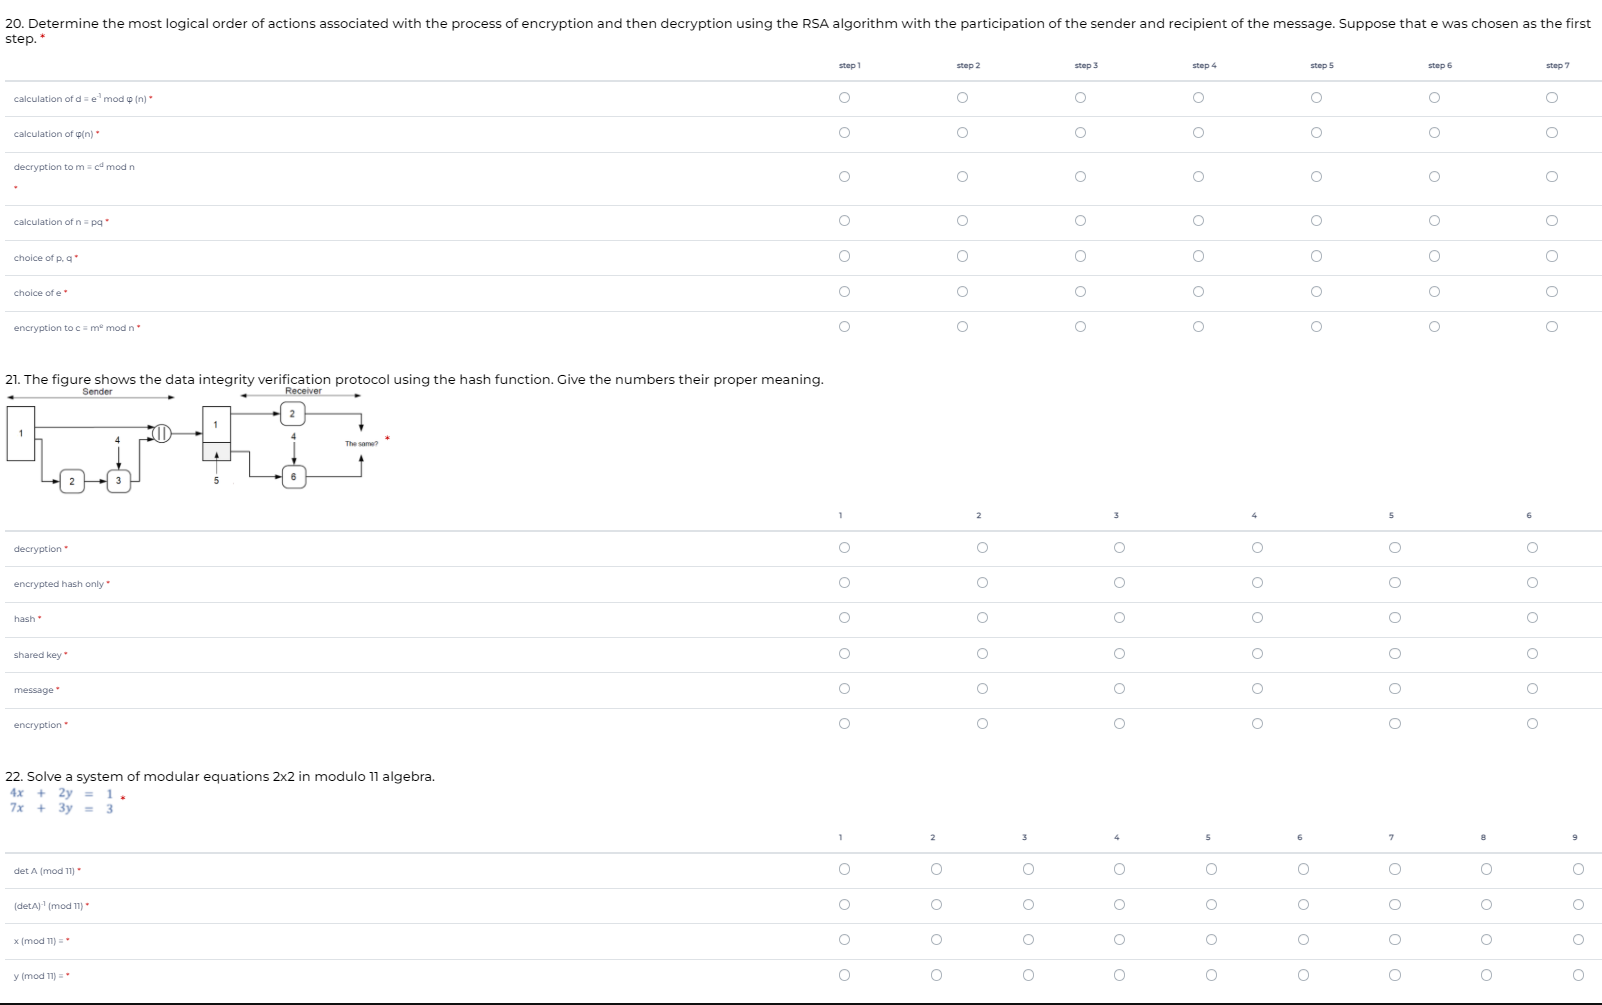Mark step 1 for choice of p, q

point(845,256)
